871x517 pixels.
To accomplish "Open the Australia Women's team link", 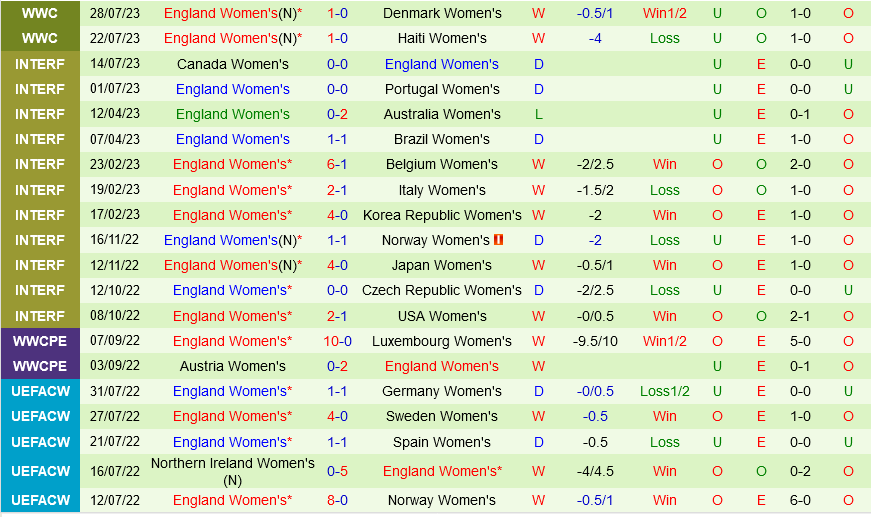I will (442, 114).
